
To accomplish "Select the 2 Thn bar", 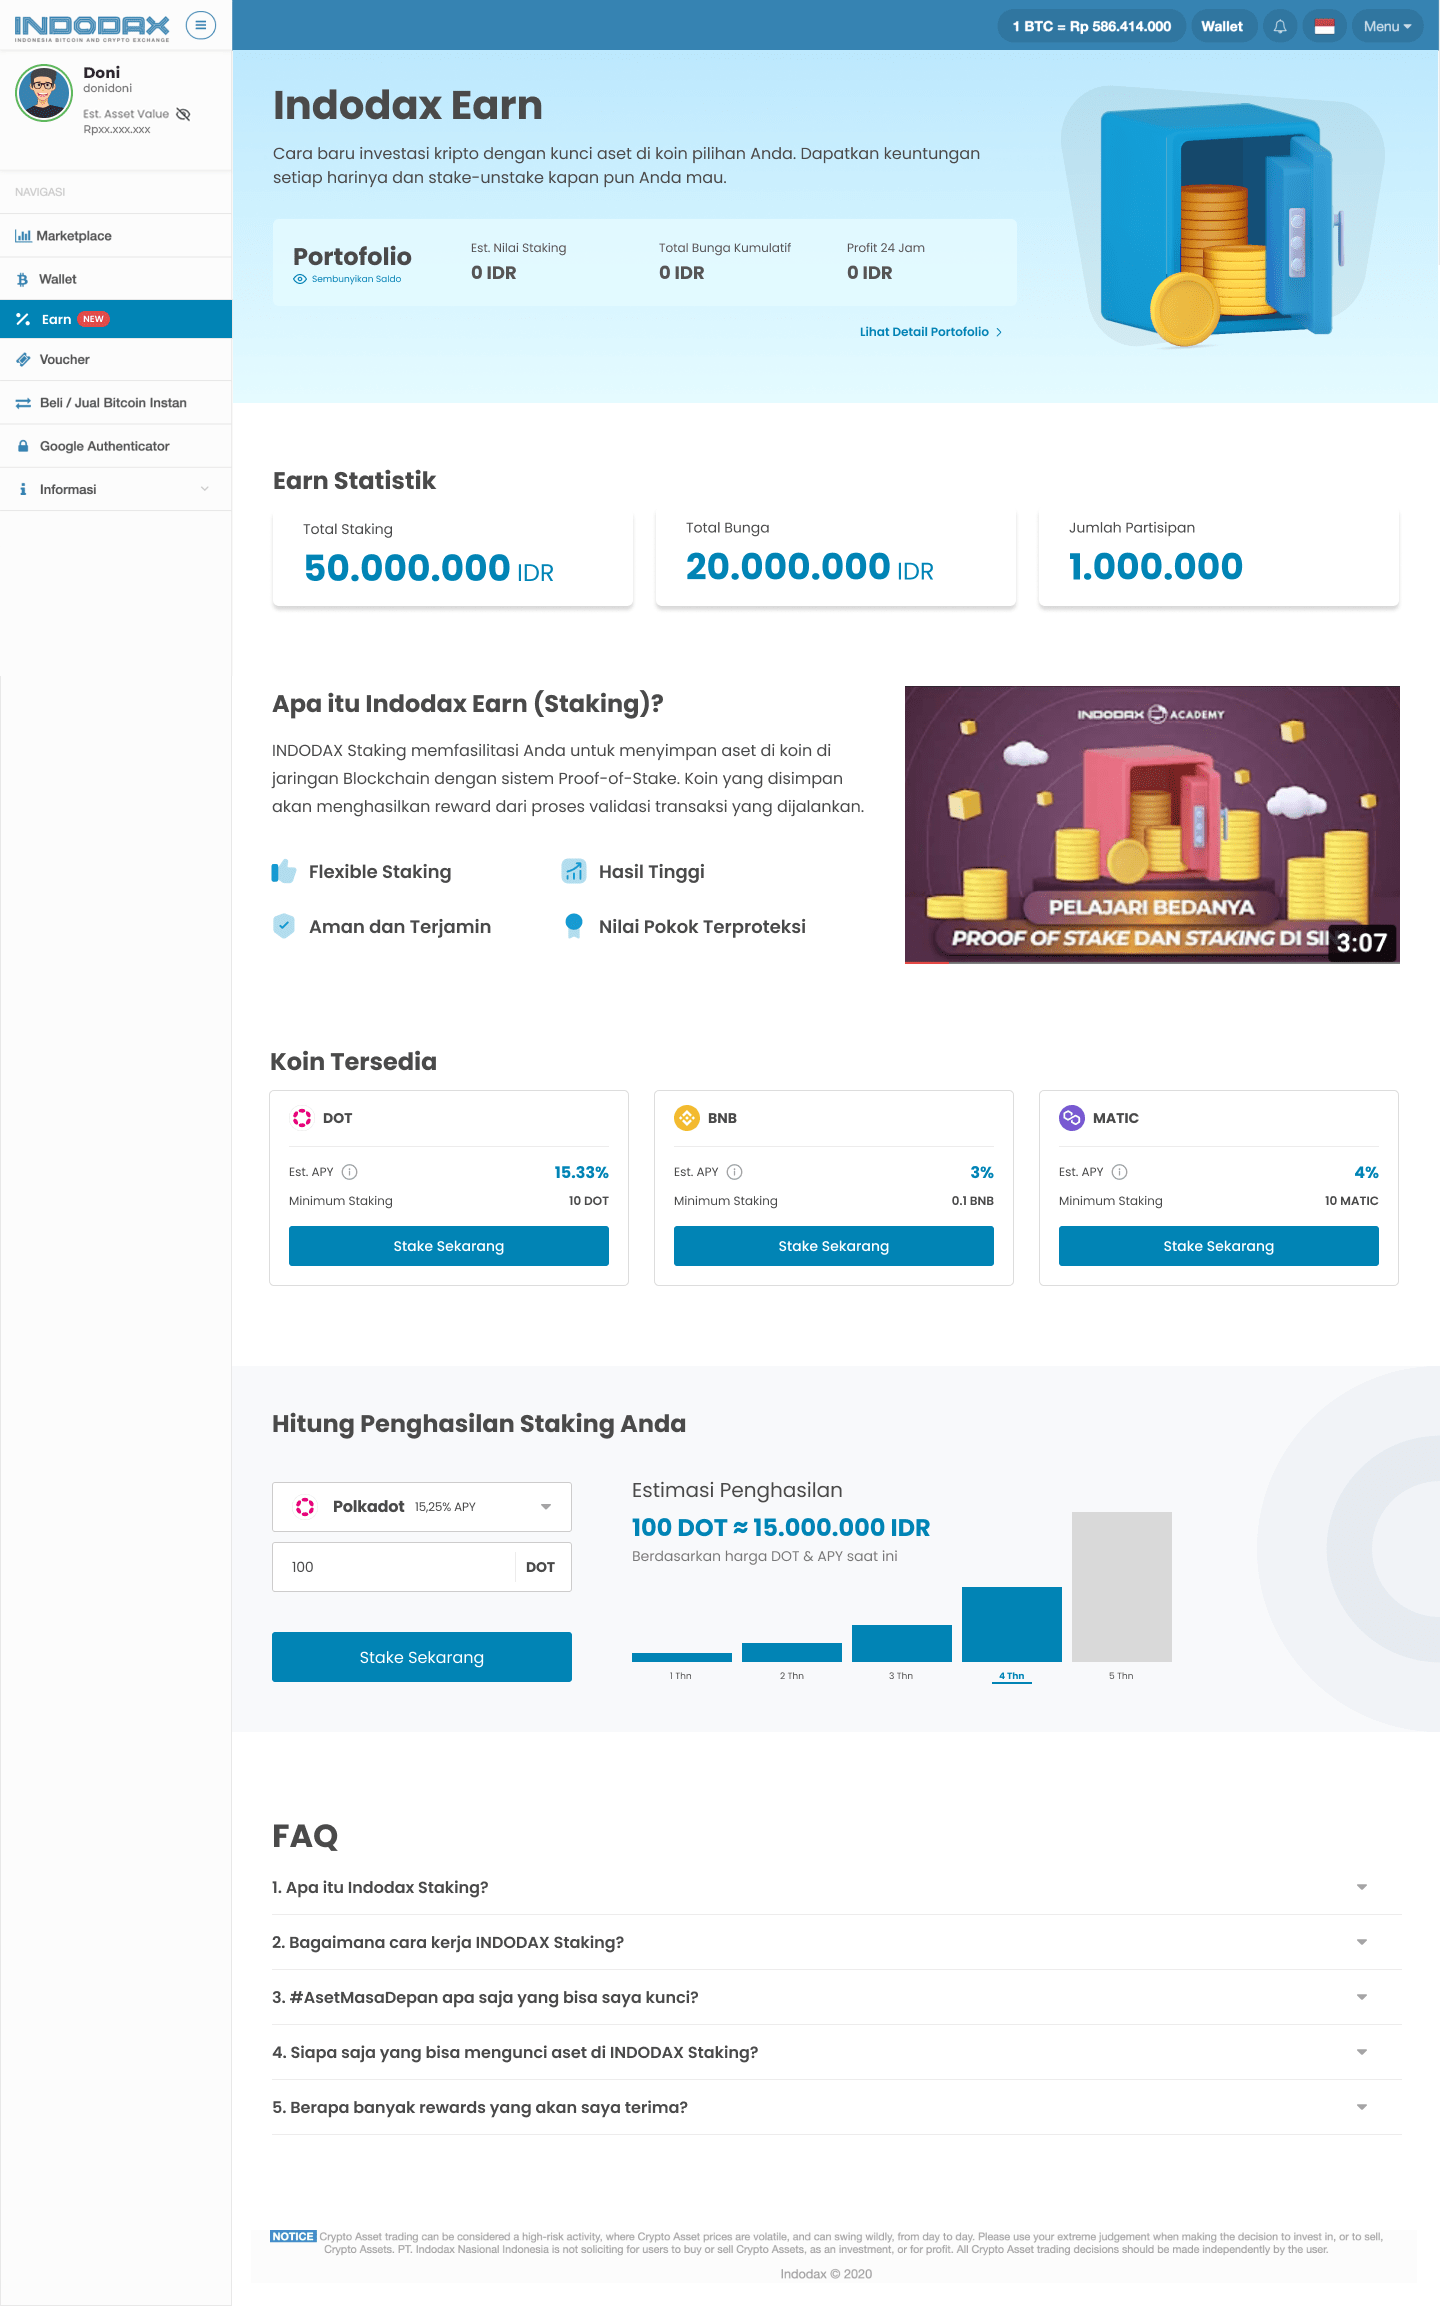I will tap(792, 1652).
